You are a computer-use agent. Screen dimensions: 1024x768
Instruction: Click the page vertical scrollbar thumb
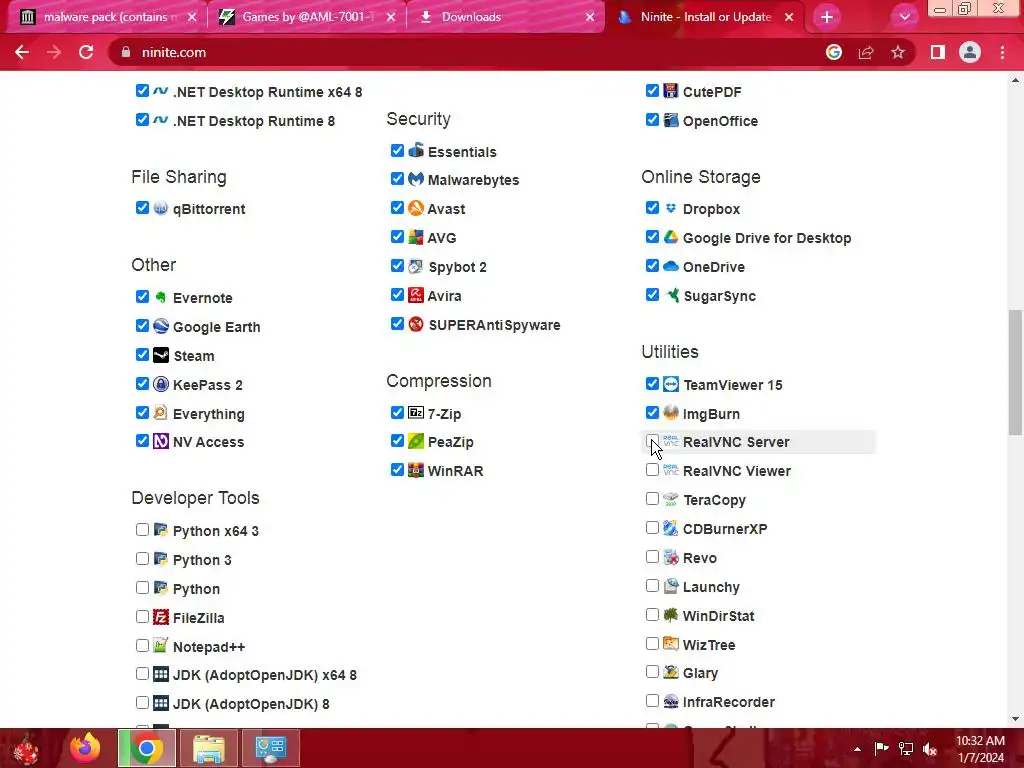point(1015,372)
